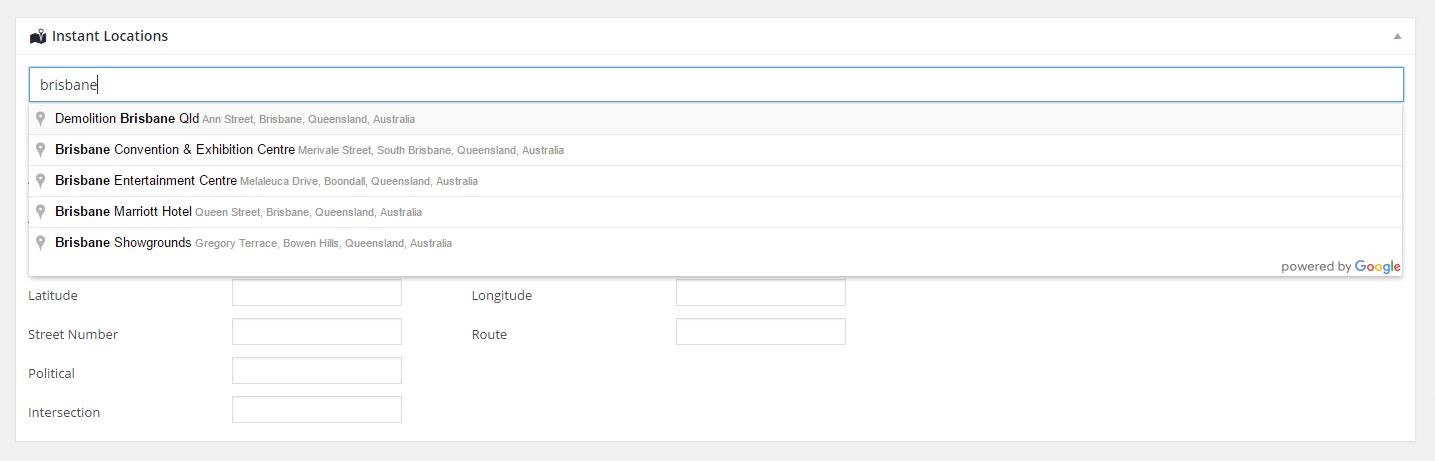
Task: Click the Instant Locations panel title
Action: coord(110,36)
